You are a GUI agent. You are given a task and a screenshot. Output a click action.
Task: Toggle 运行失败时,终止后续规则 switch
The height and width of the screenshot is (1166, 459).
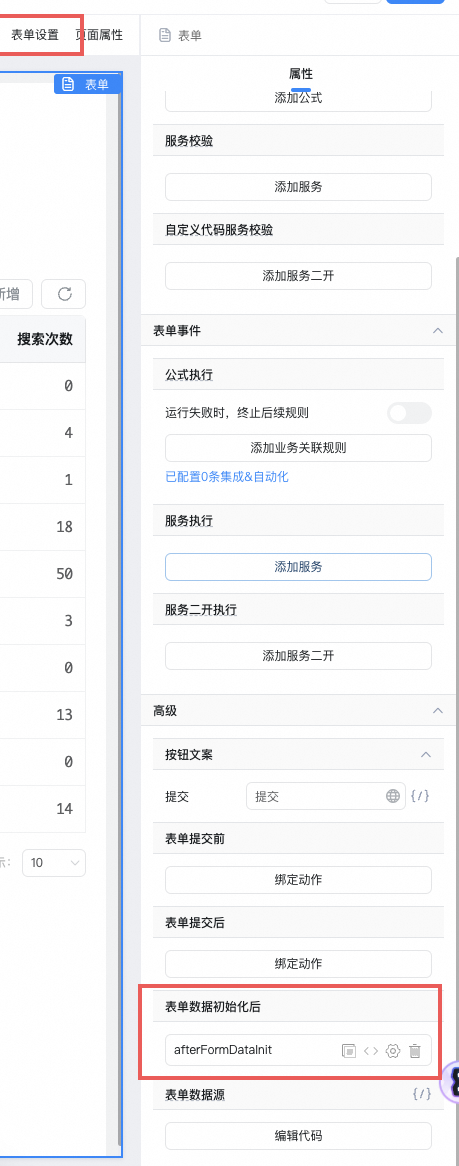[x=409, y=412]
